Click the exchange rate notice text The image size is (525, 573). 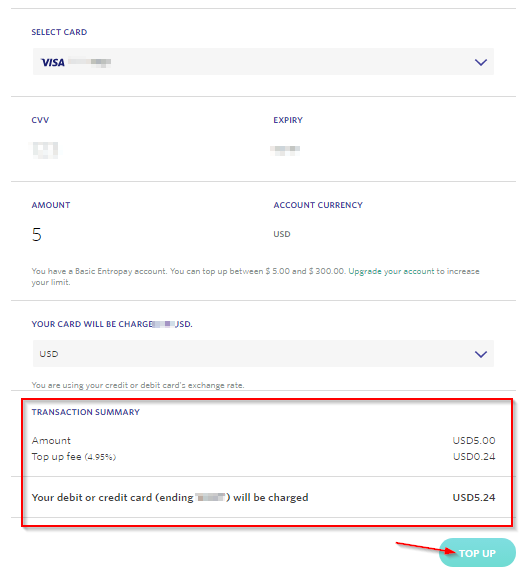138,385
